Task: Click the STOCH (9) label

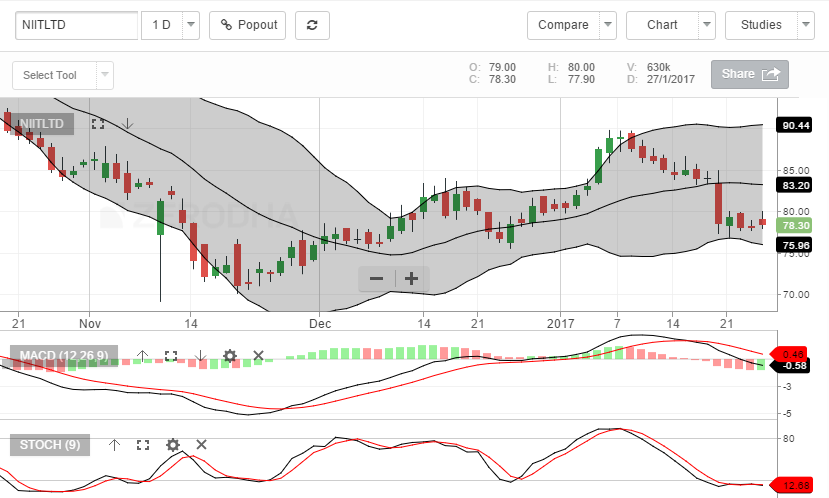Action: coord(50,445)
